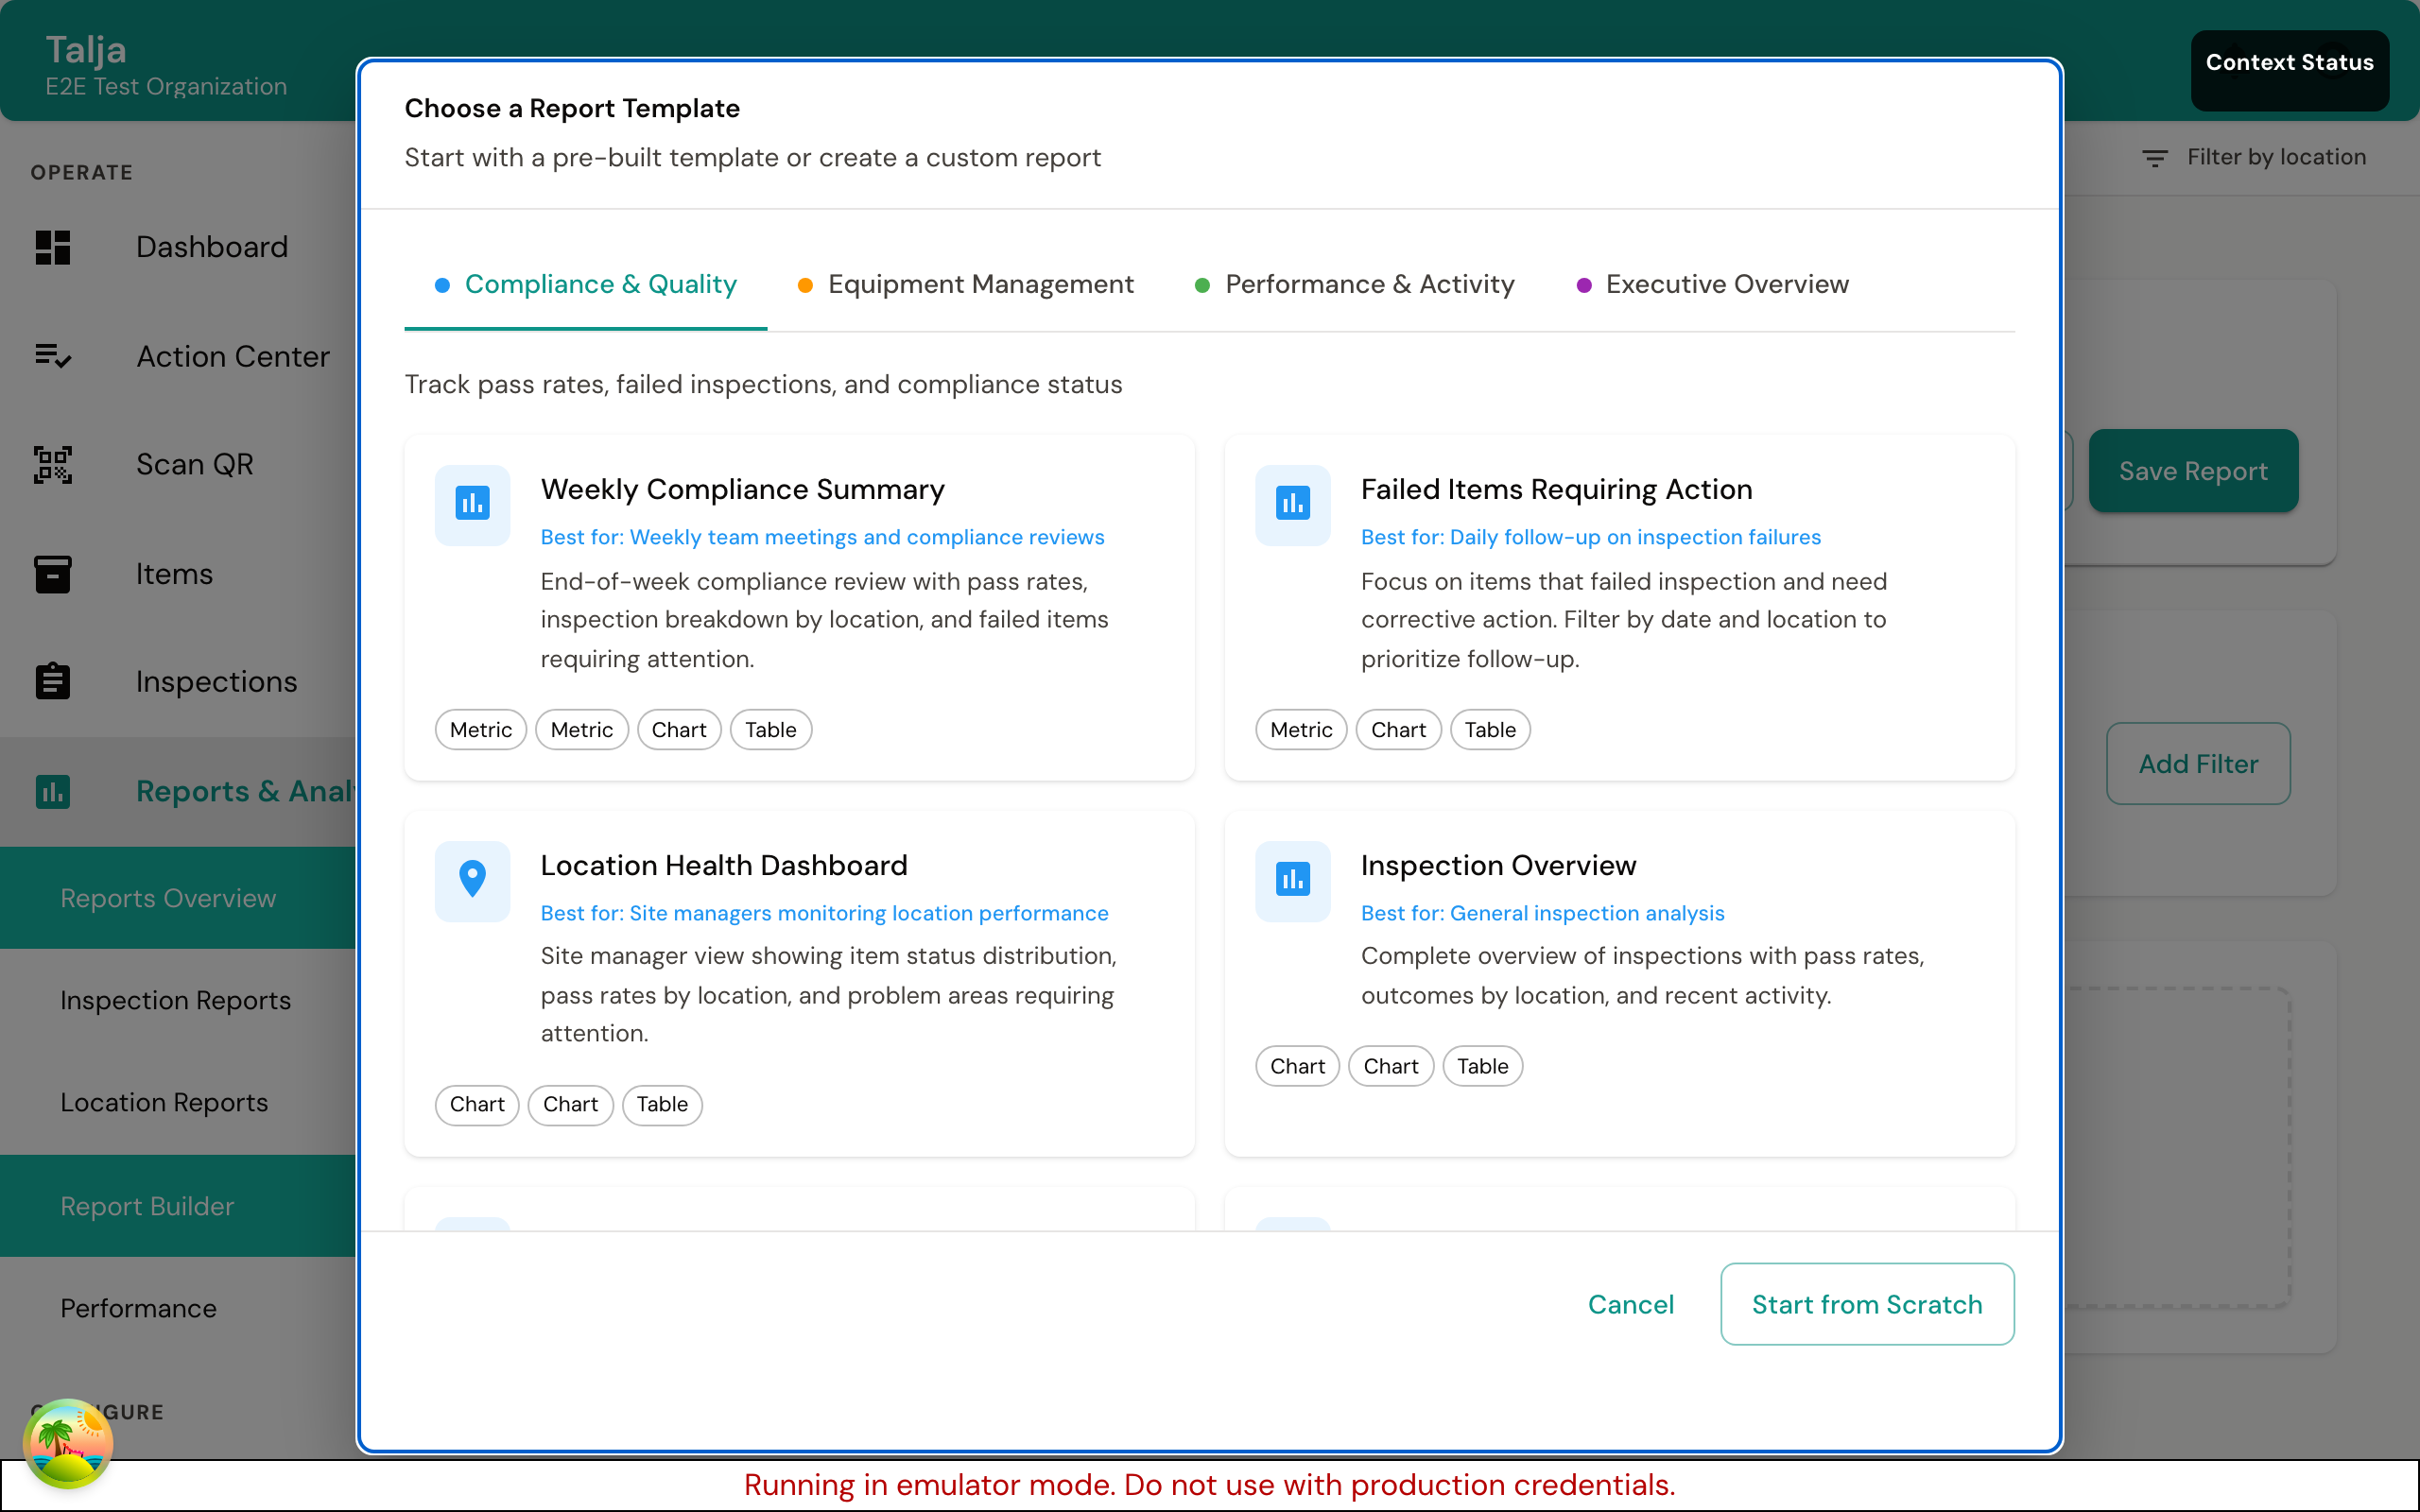The width and height of the screenshot is (2420, 1512).
Task: Click Filter by location text
Action: point(2276,157)
